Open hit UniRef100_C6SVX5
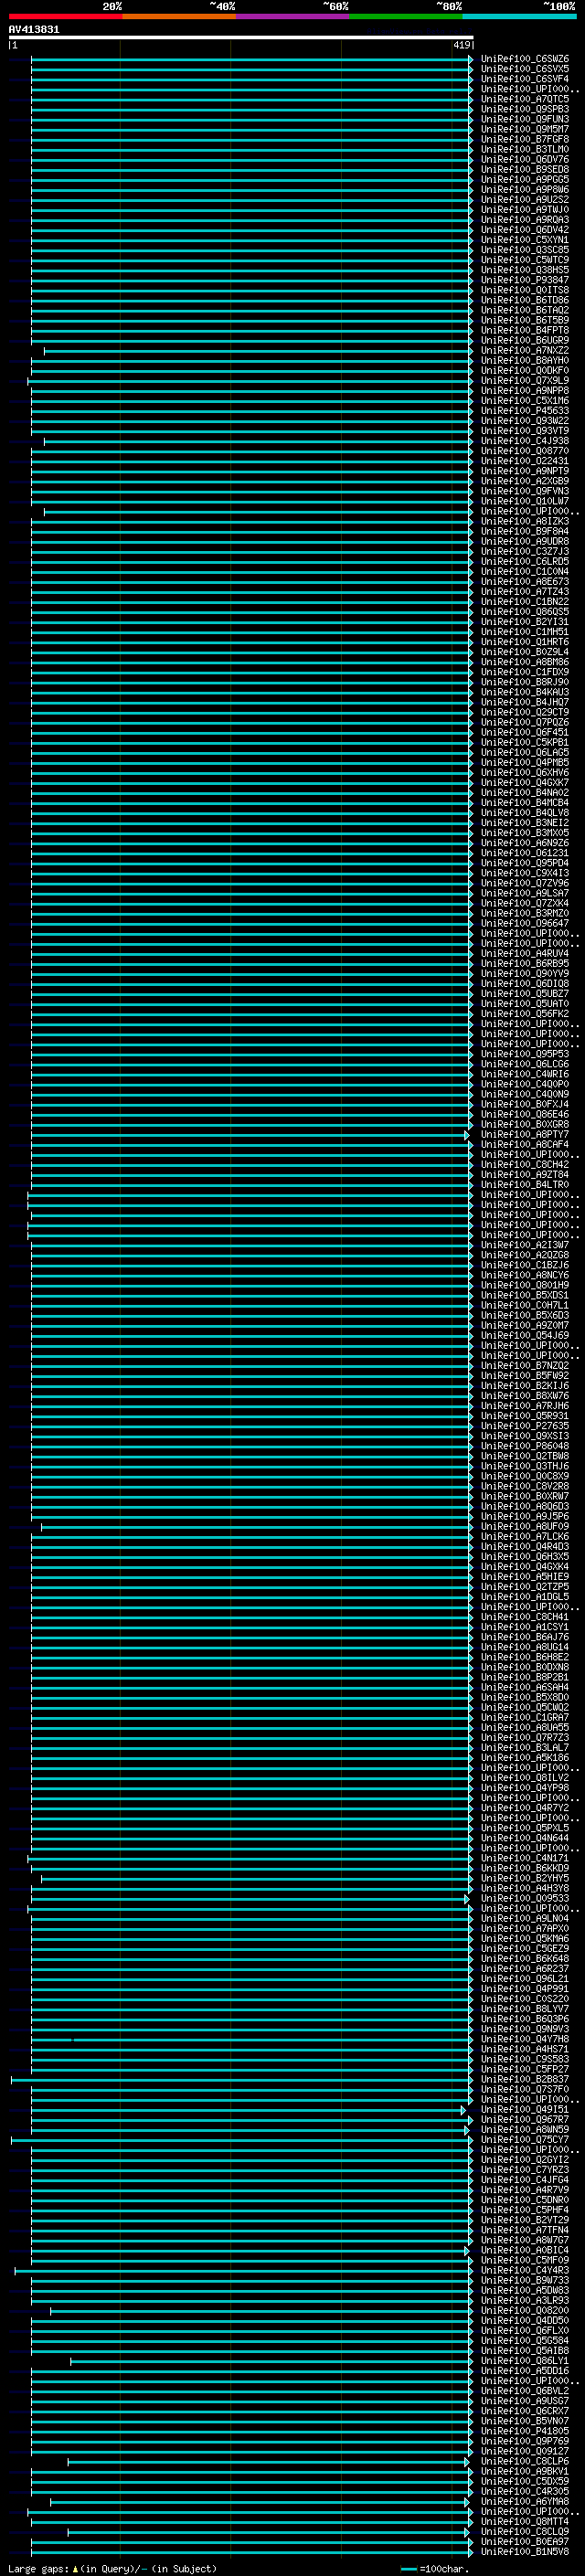Viewport: 585px width, 2576px height. tap(524, 69)
